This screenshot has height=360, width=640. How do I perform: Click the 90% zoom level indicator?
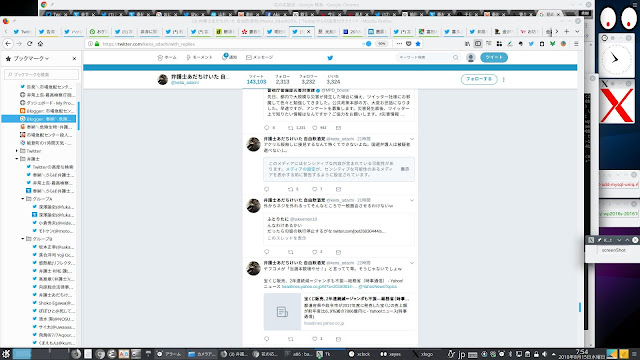pos(381,44)
